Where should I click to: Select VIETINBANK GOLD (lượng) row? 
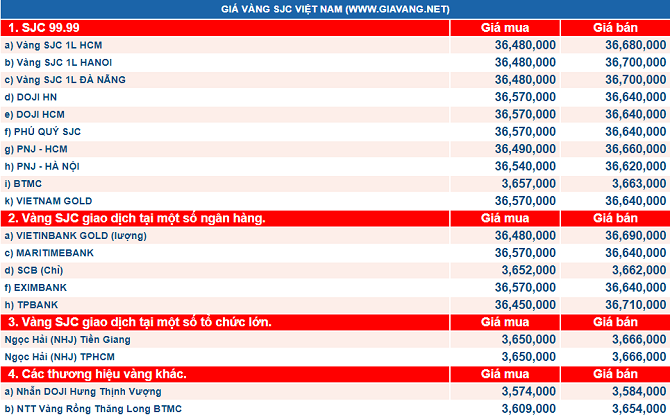tap(335, 235)
